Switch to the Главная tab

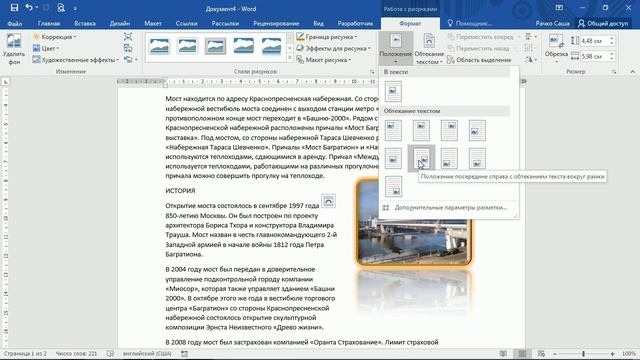[x=49, y=23]
